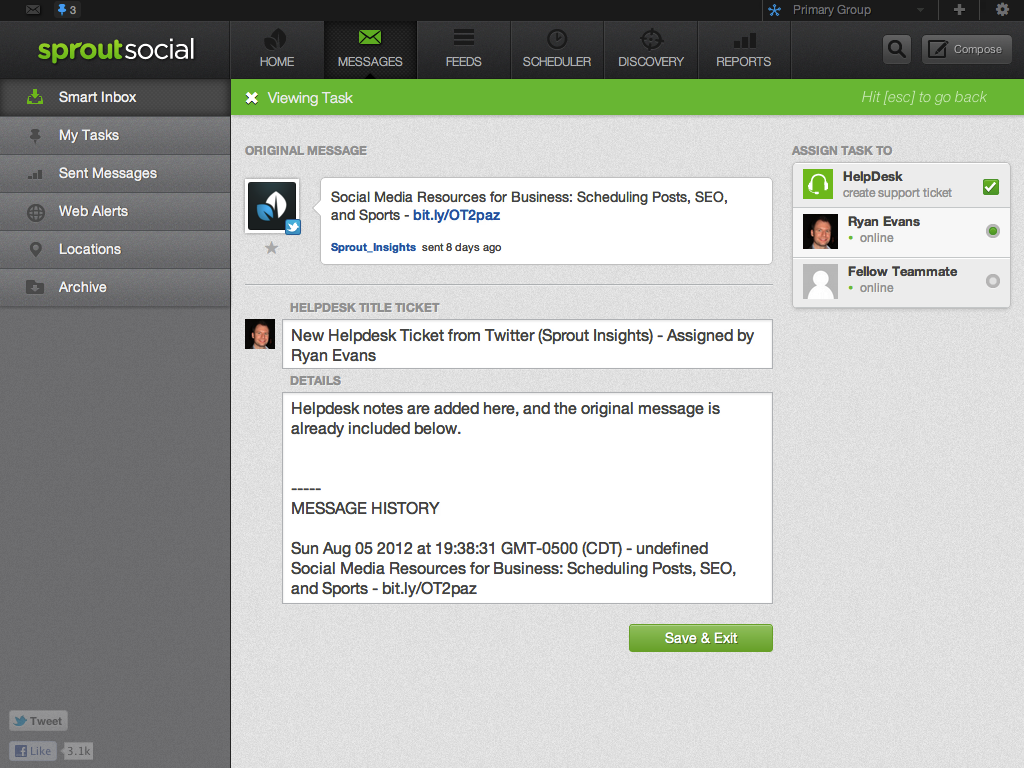Check the HelpDesk create support ticket option
1024x768 pixels.
coord(990,185)
